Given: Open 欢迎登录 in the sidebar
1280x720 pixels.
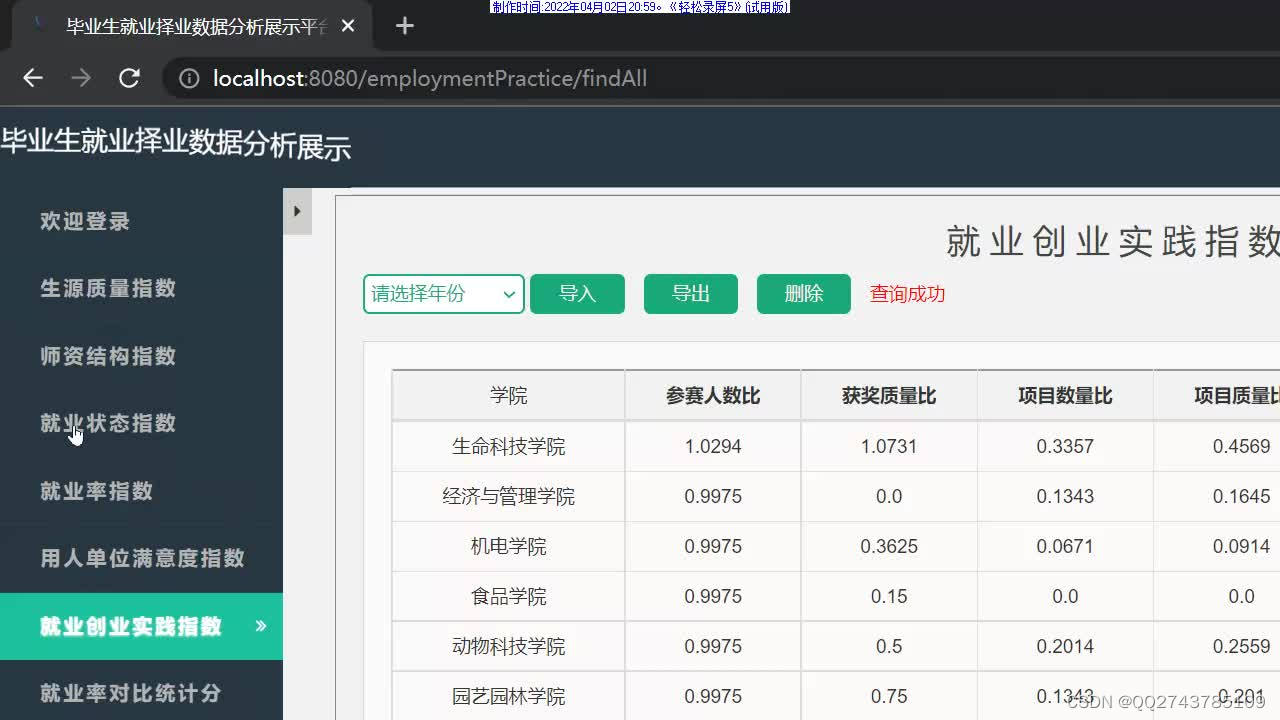Looking at the screenshot, I should 85,221.
